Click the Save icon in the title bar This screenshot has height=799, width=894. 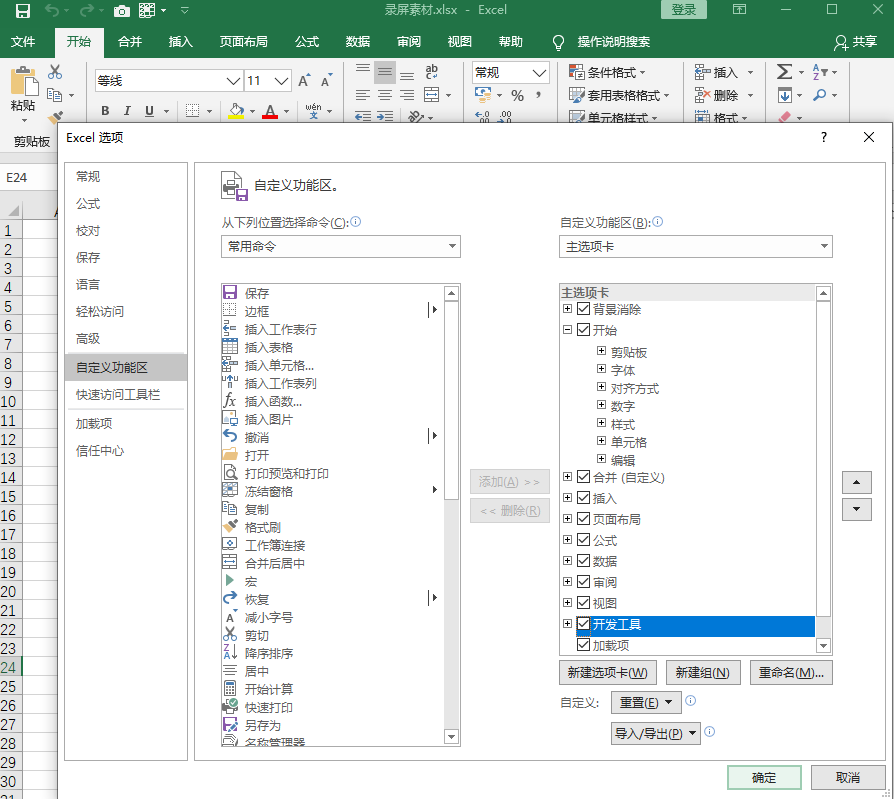(x=23, y=10)
